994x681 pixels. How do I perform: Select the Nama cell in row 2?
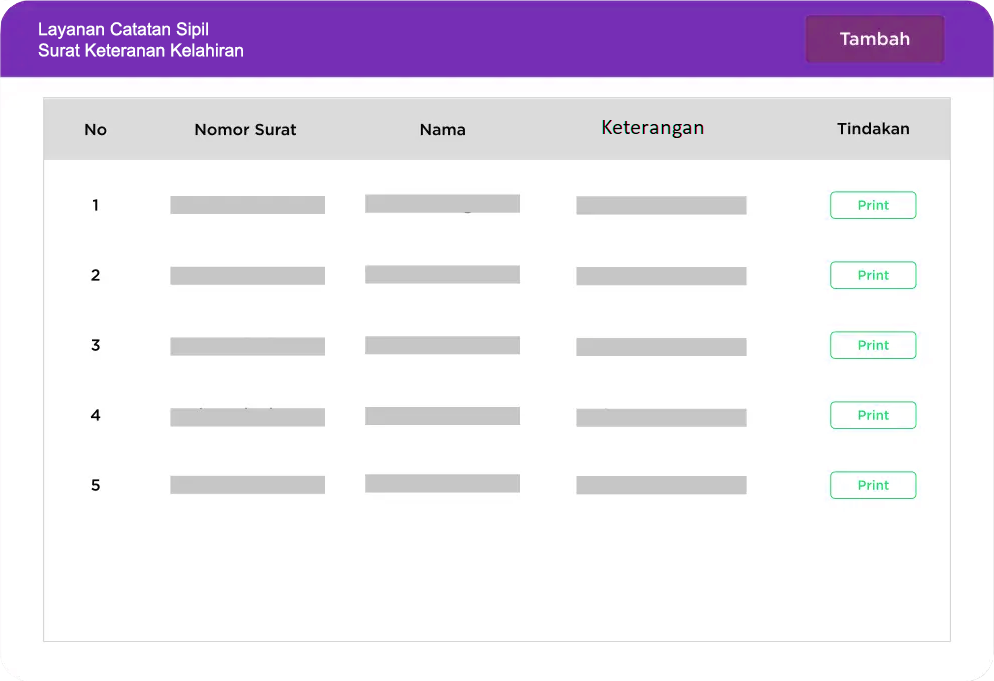(x=442, y=274)
